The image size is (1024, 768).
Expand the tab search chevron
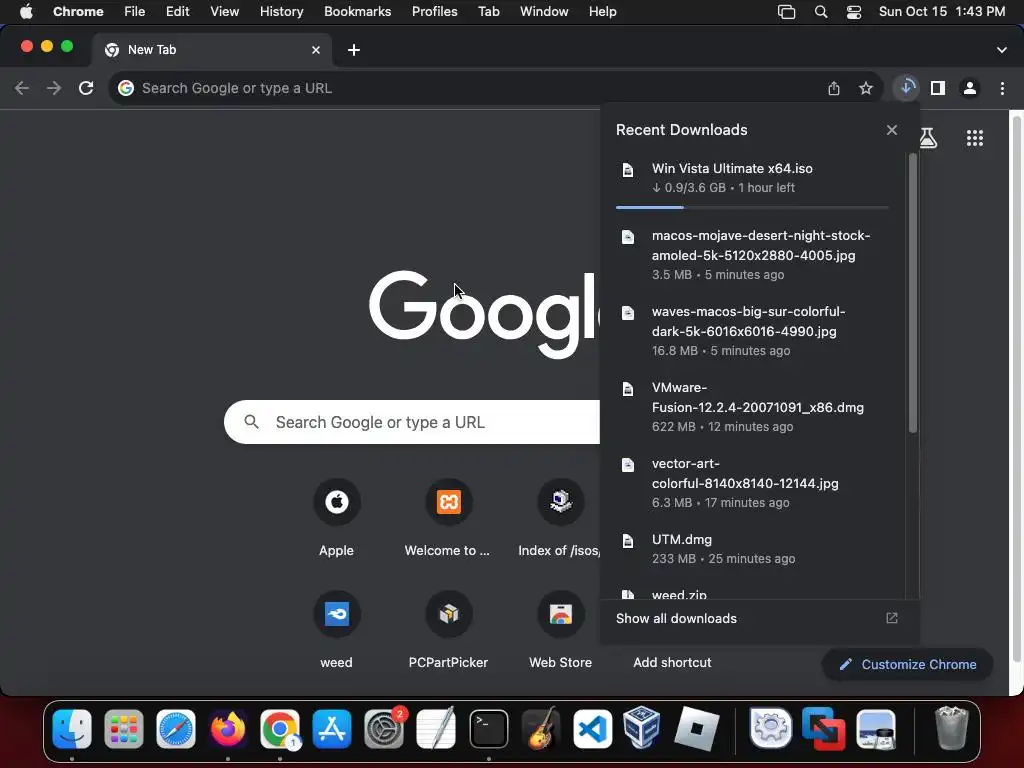(1002, 50)
